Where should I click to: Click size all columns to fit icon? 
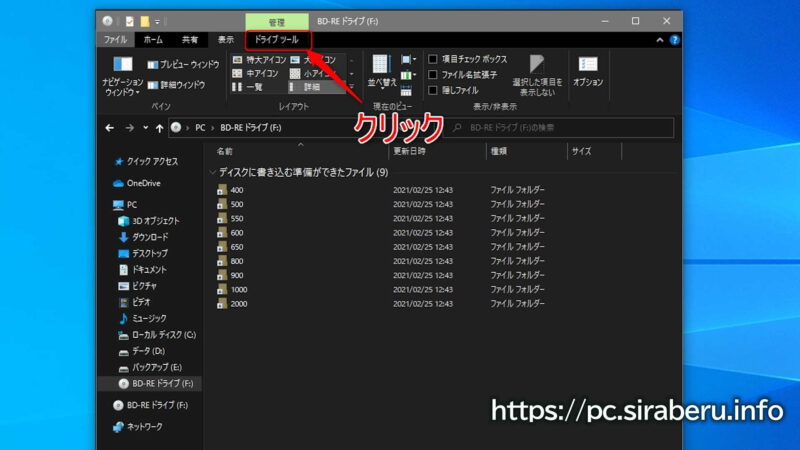point(406,91)
